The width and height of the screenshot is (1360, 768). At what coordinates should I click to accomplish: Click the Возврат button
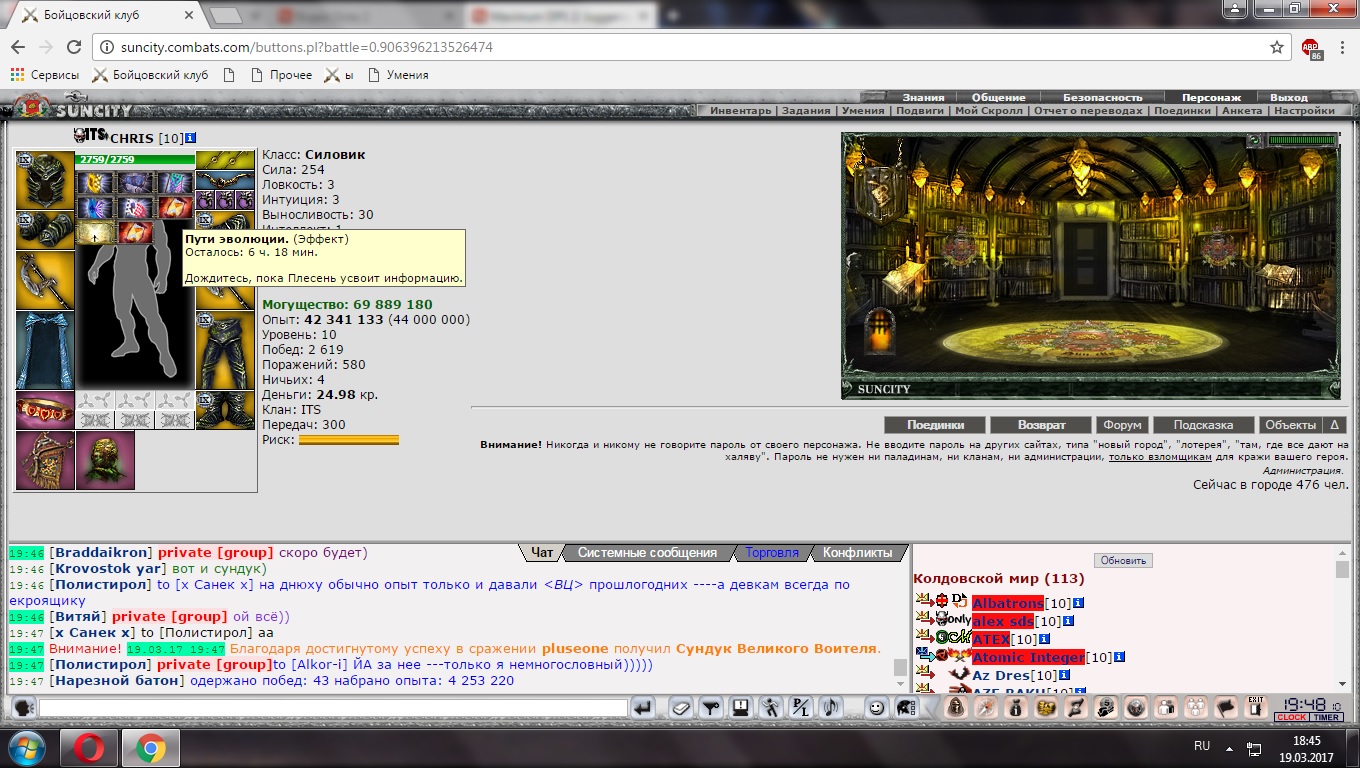pyautogui.click(x=1041, y=425)
